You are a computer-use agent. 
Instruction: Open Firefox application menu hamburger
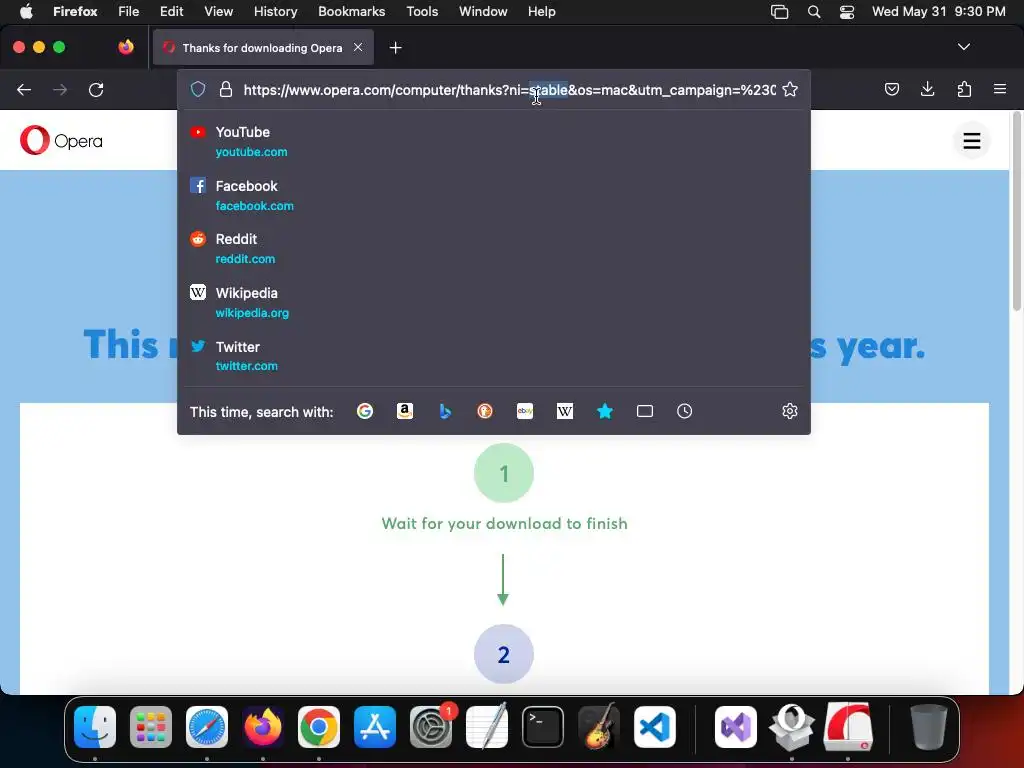click(x=1000, y=89)
